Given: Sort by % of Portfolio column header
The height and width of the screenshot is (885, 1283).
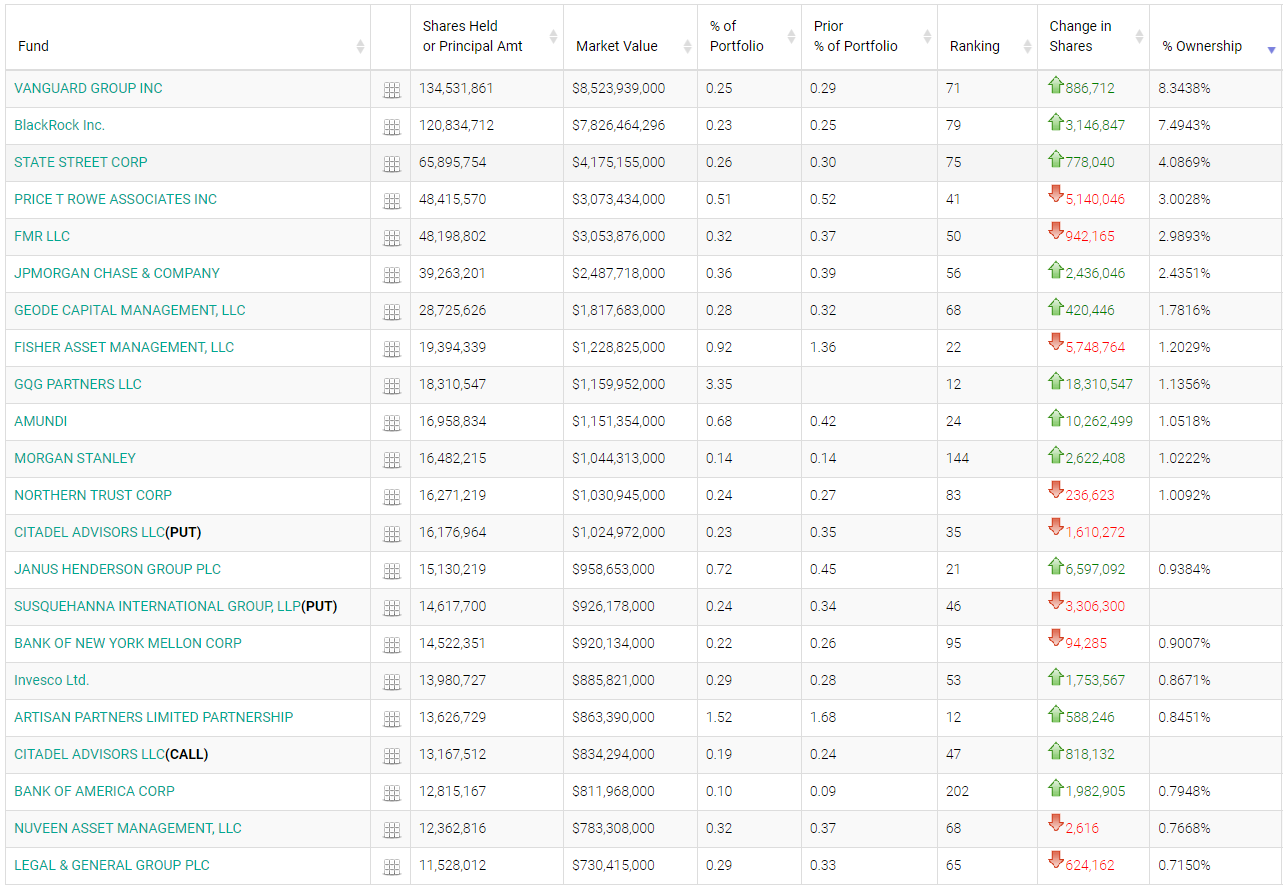Looking at the screenshot, I should tap(749, 37).
